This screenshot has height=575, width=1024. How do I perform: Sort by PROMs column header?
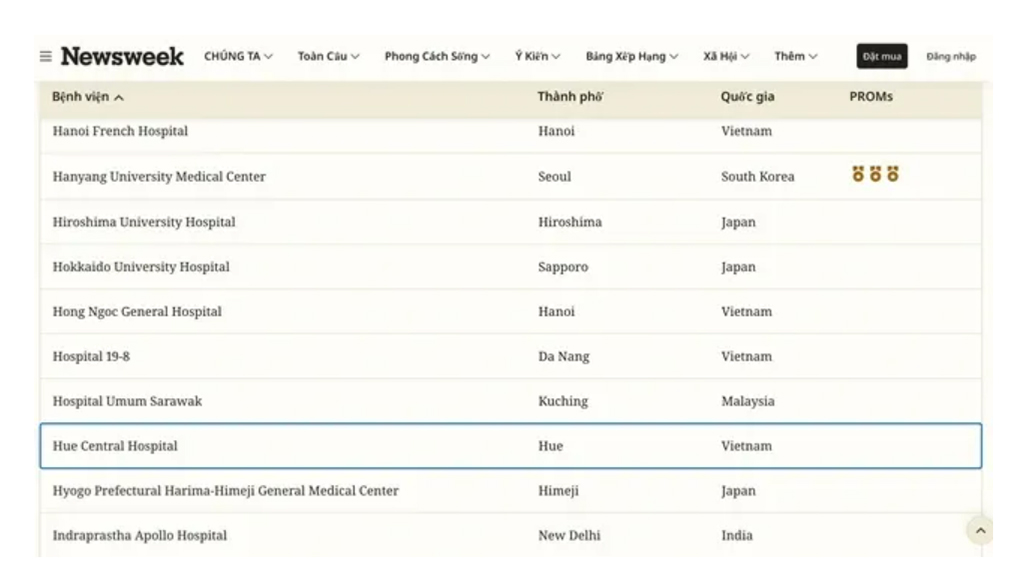tap(871, 97)
